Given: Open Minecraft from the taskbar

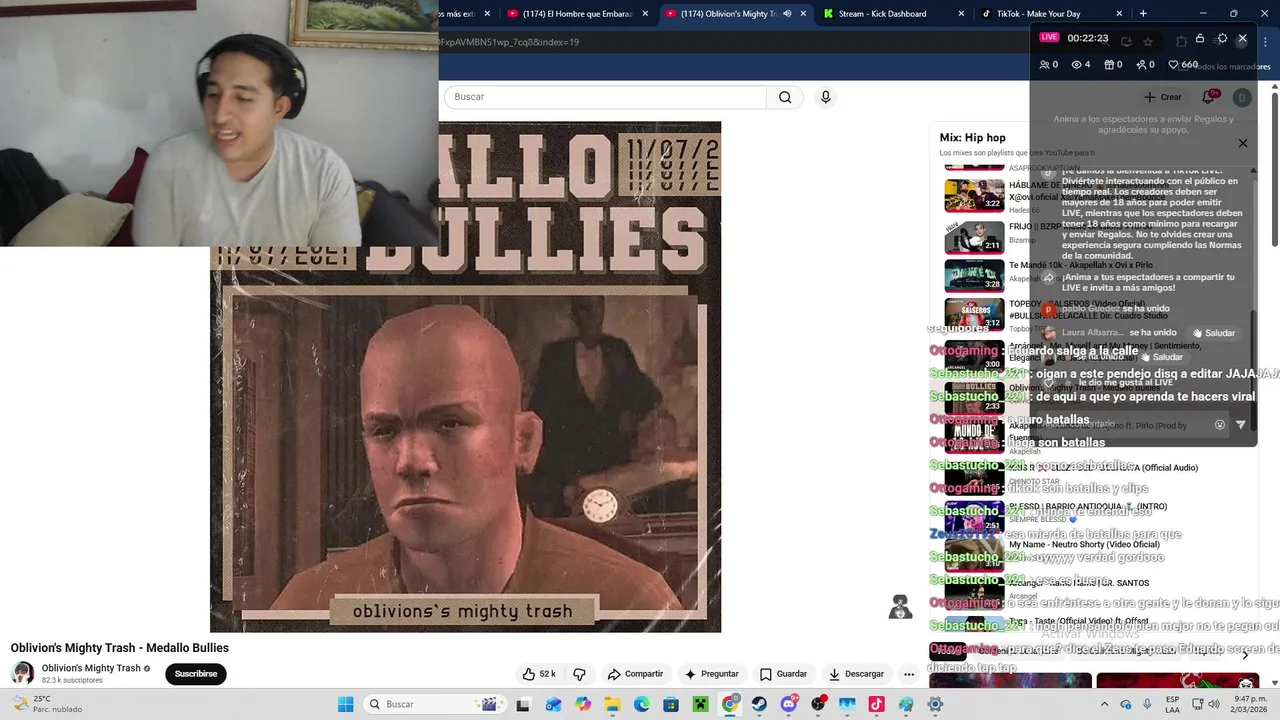Looking at the screenshot, I should tap(701, 704).
